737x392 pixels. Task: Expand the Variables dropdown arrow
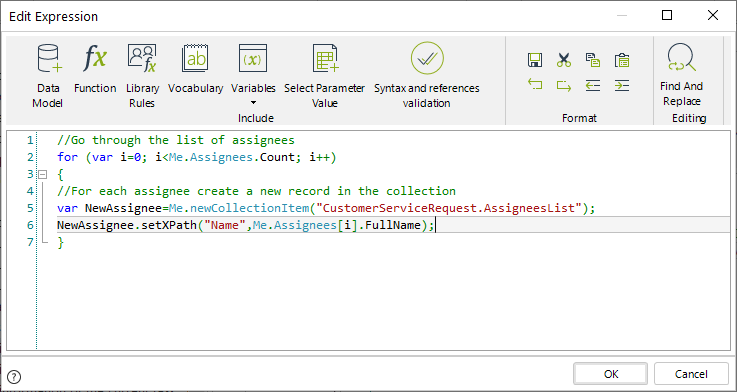[253, 102]
